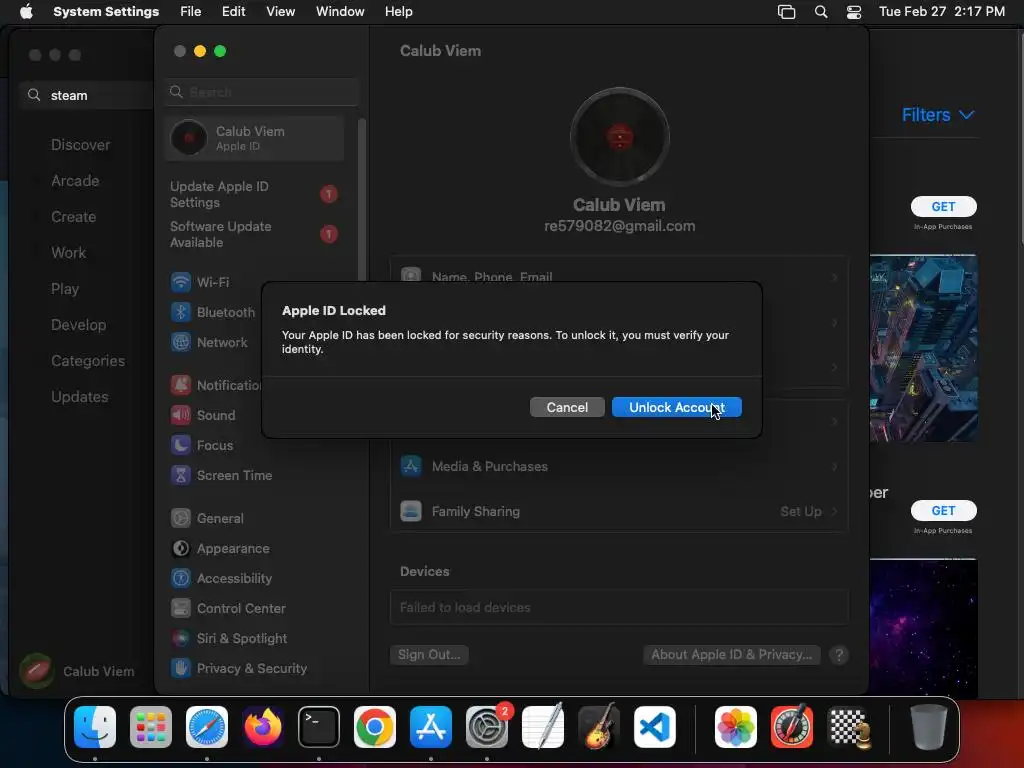This screenshot has height=768, width=1024.
Task: Launch Firefox from the Dock
Action: point(263,727)
